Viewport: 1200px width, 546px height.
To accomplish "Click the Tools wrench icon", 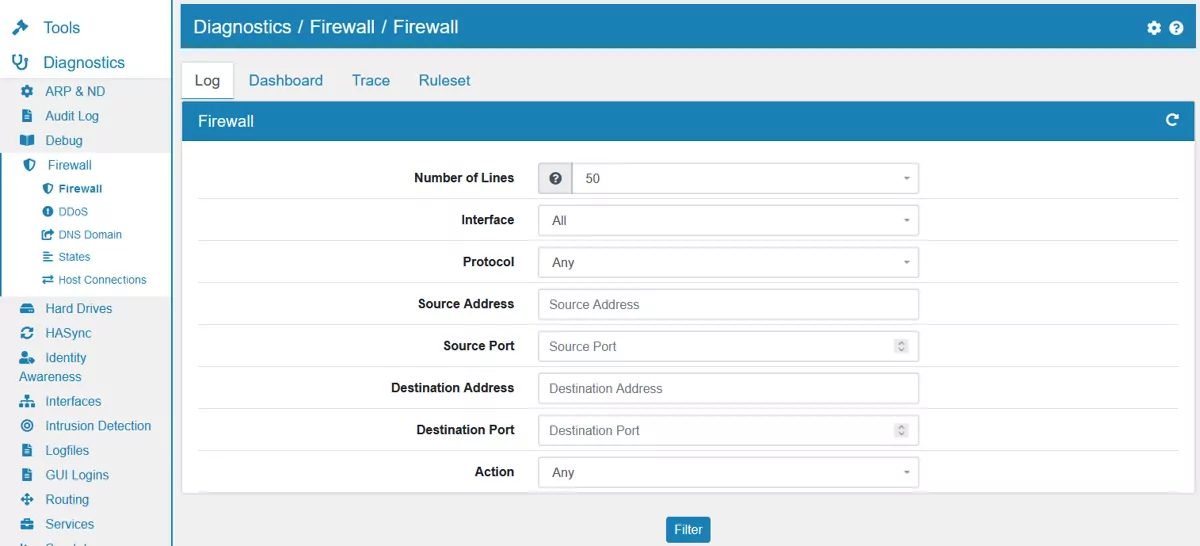I will pyautogui.click(x=20, y=27).
